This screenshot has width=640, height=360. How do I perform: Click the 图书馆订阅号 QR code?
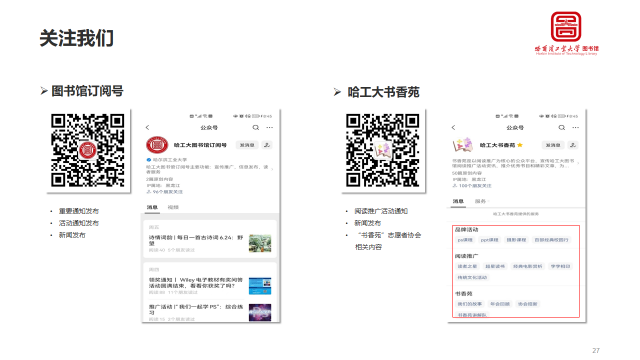pos(88,150)
